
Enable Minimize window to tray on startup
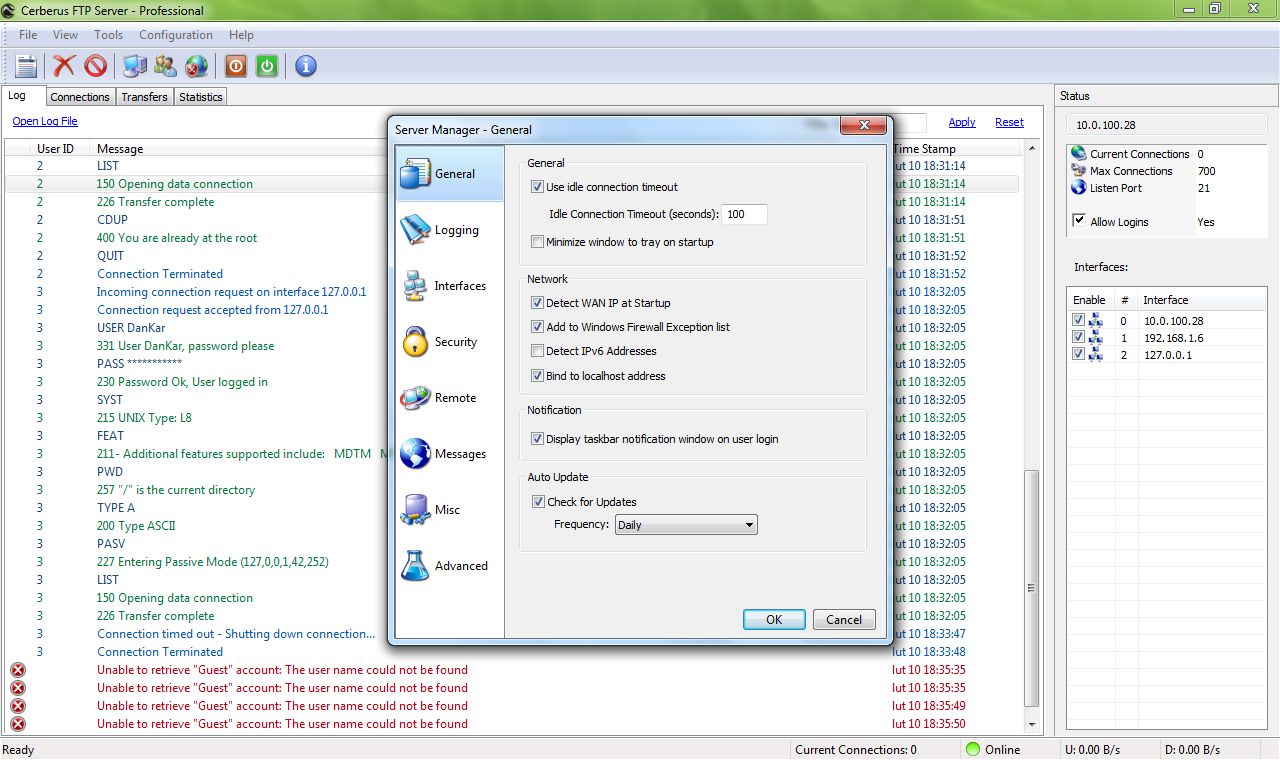(538, 242)
